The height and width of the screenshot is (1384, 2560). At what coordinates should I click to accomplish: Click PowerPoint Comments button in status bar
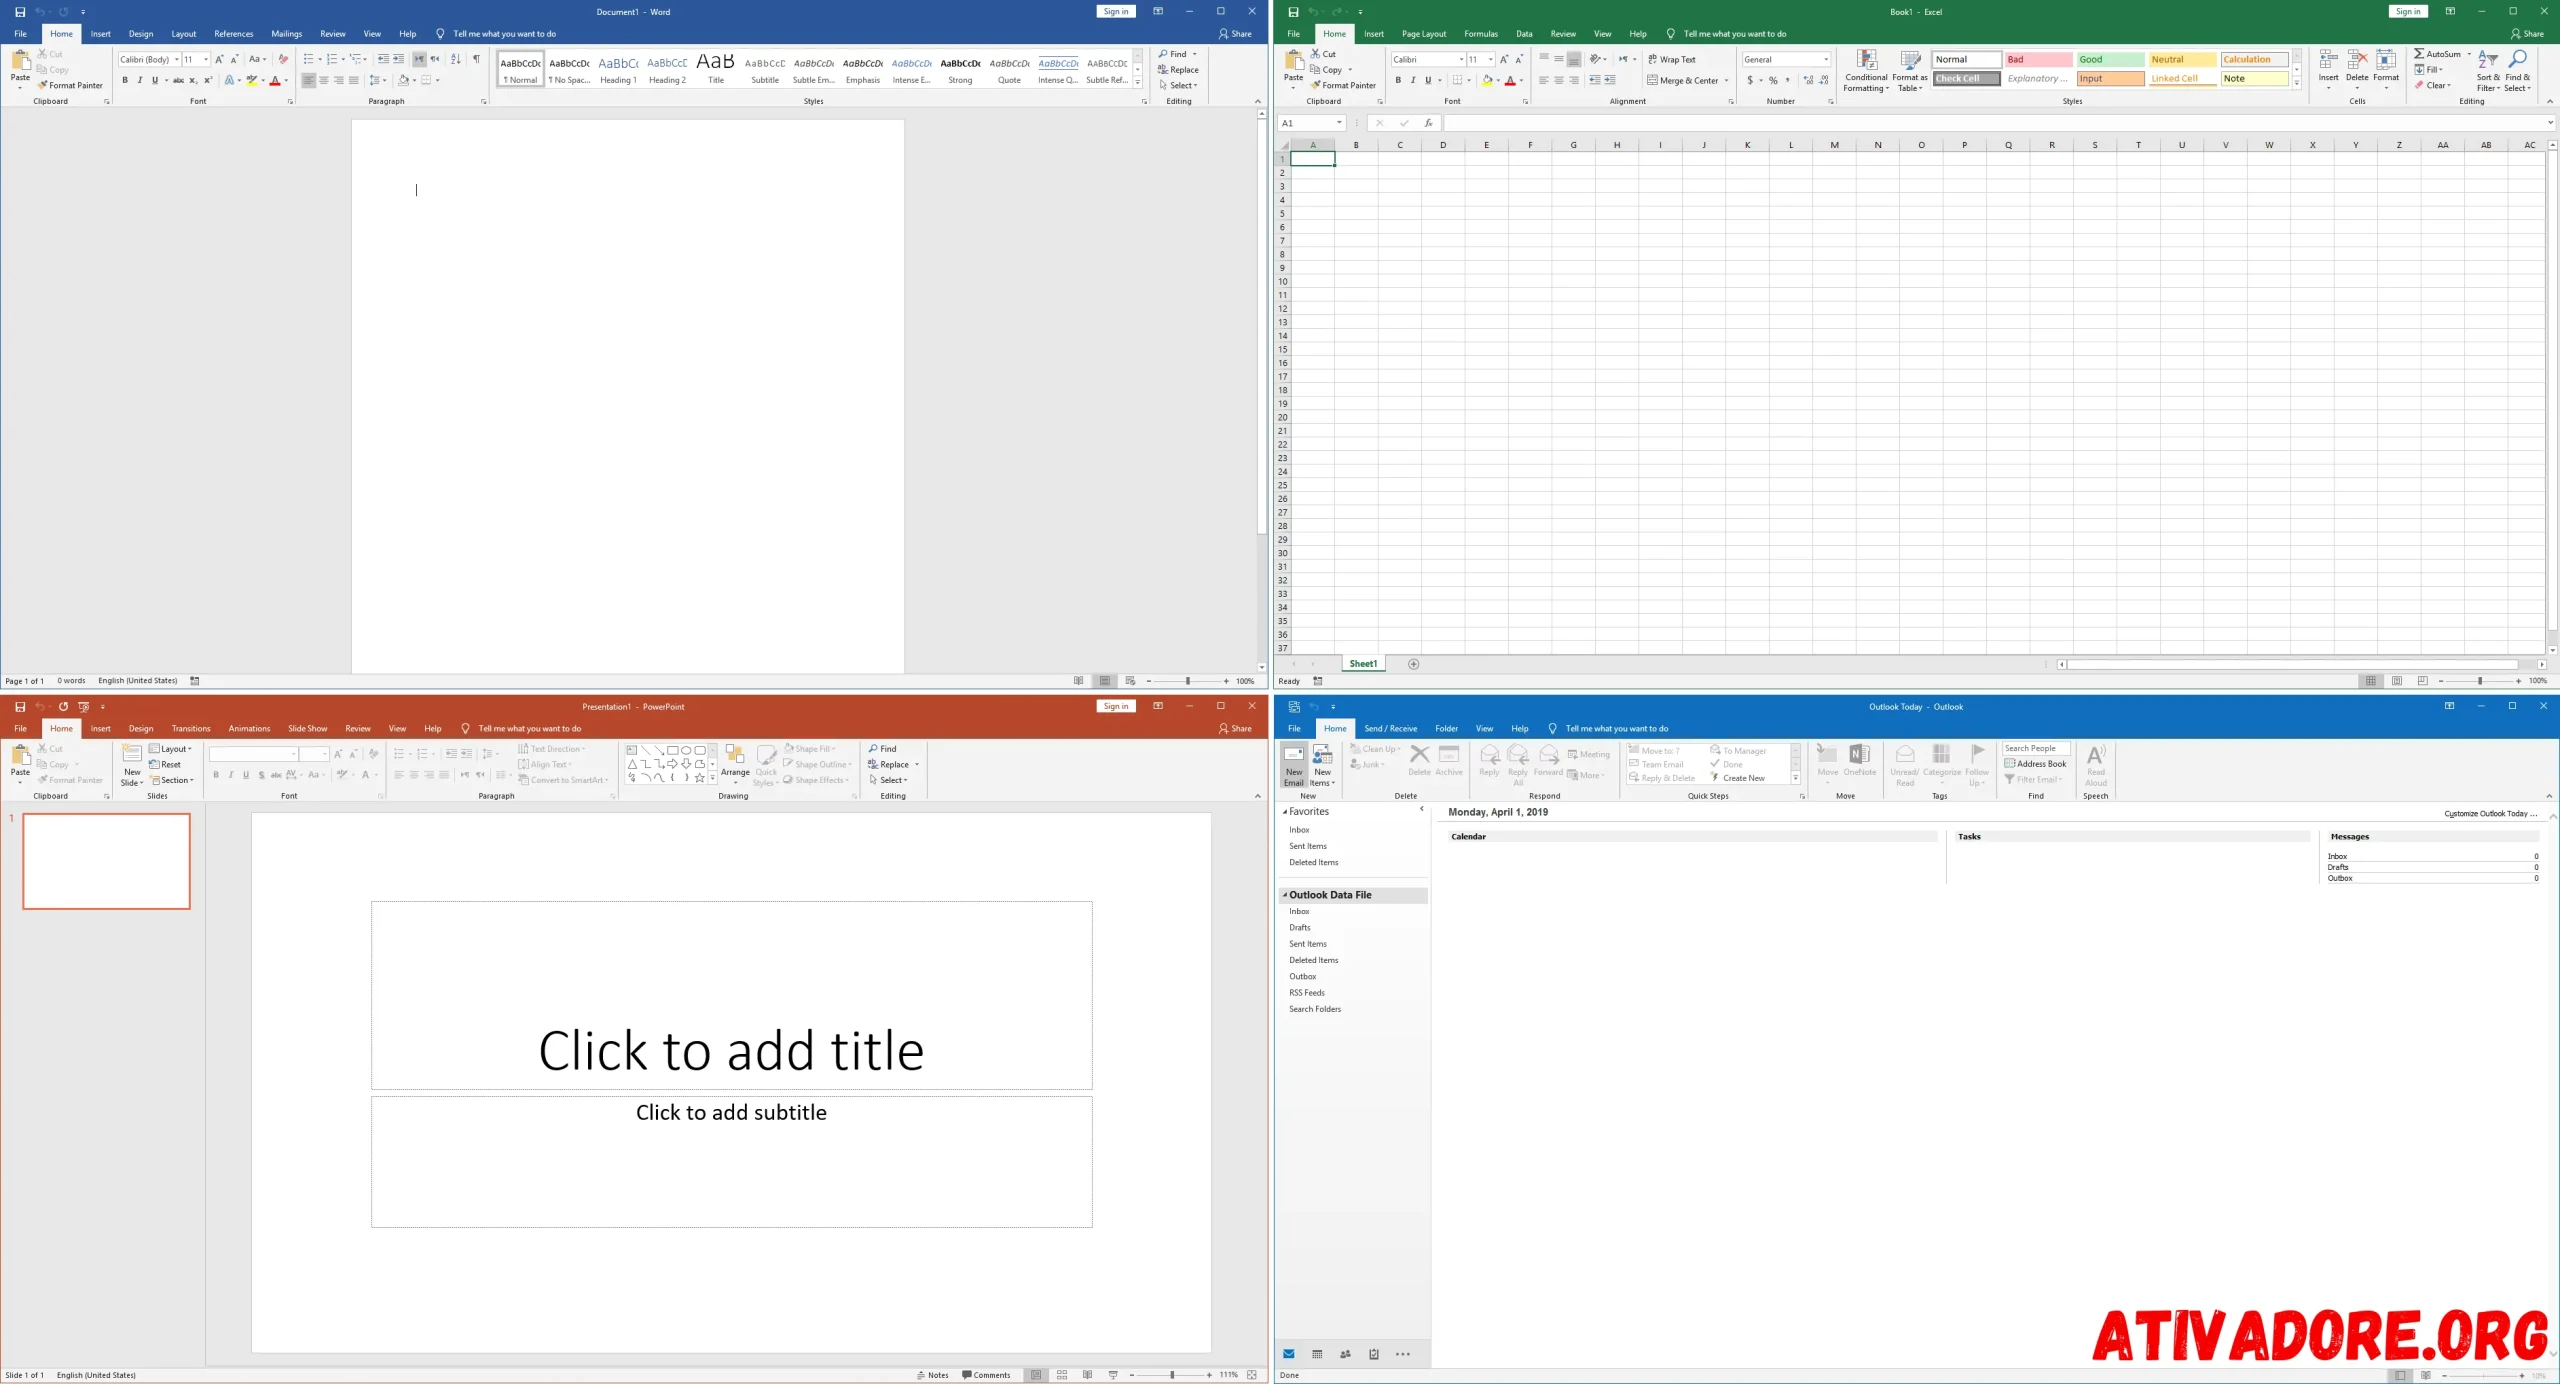tap(986, 1375)
